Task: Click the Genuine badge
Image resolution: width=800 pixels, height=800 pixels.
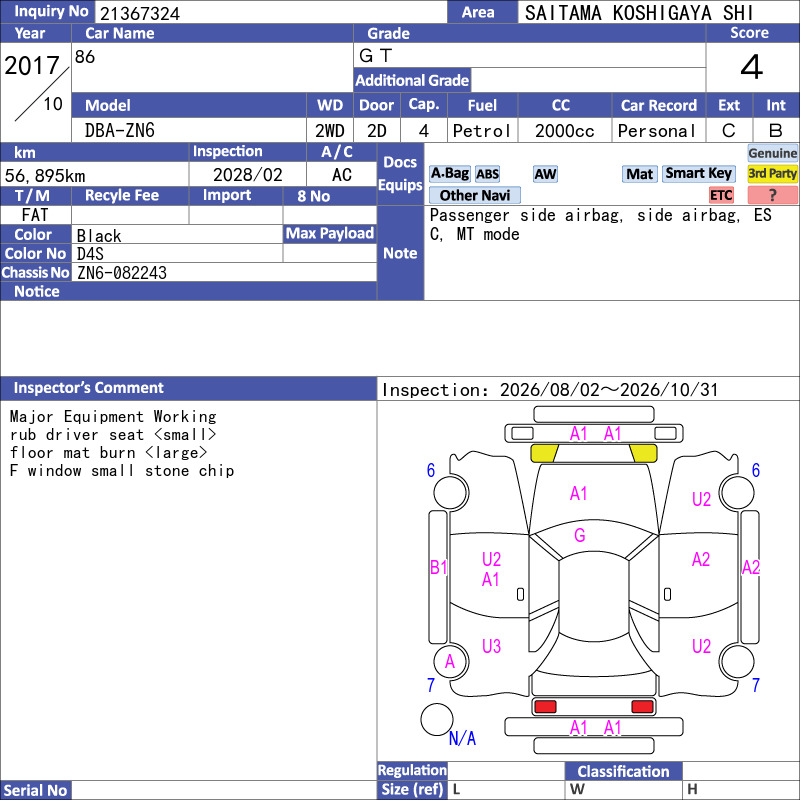Action: tap(772, 153)
